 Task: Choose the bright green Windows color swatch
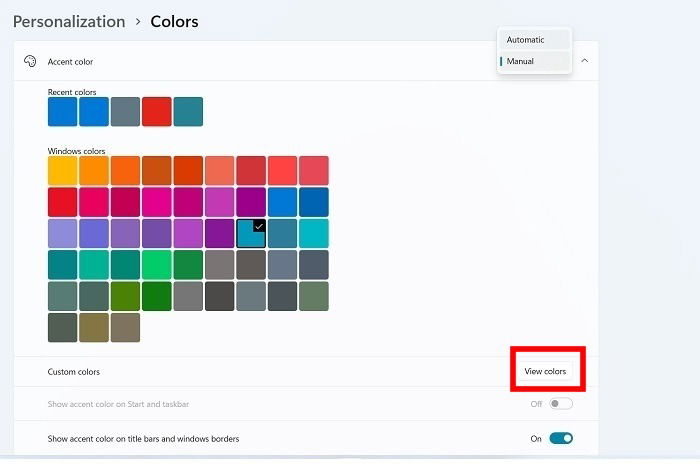coord(157,265)
